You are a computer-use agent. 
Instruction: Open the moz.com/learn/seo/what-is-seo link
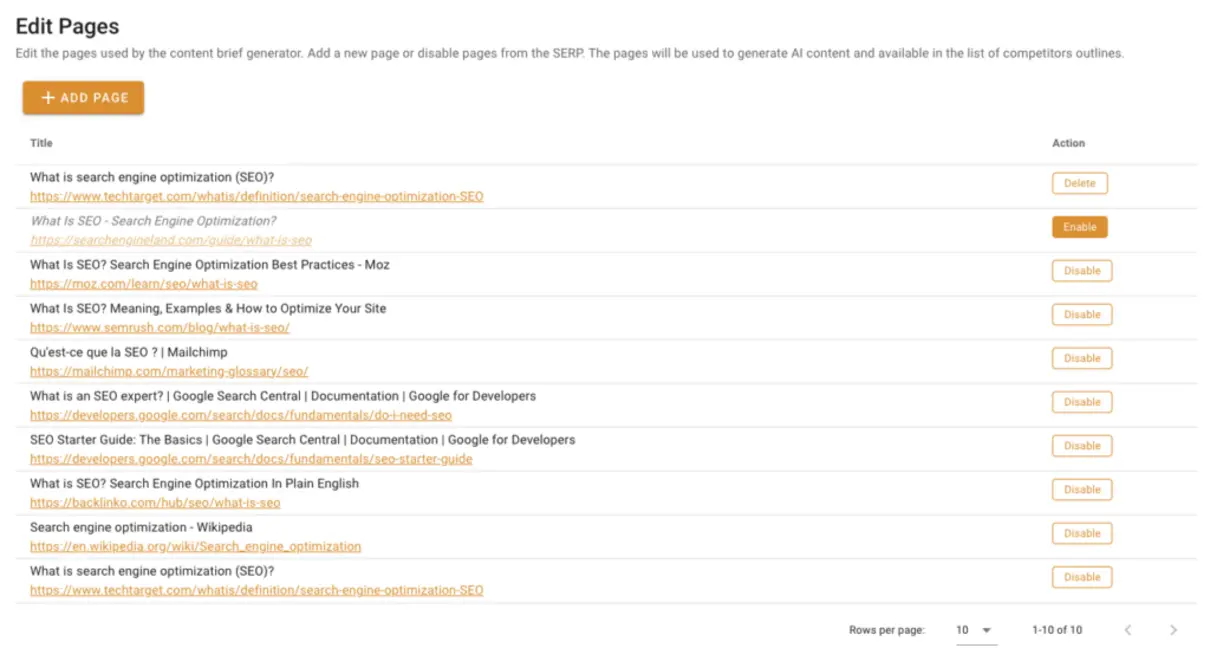tap(143, 283)
